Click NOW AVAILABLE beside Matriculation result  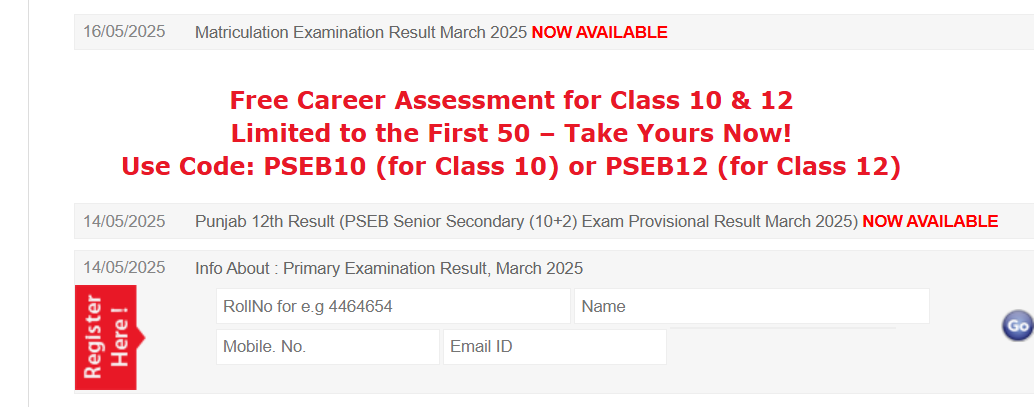point(599,32)
